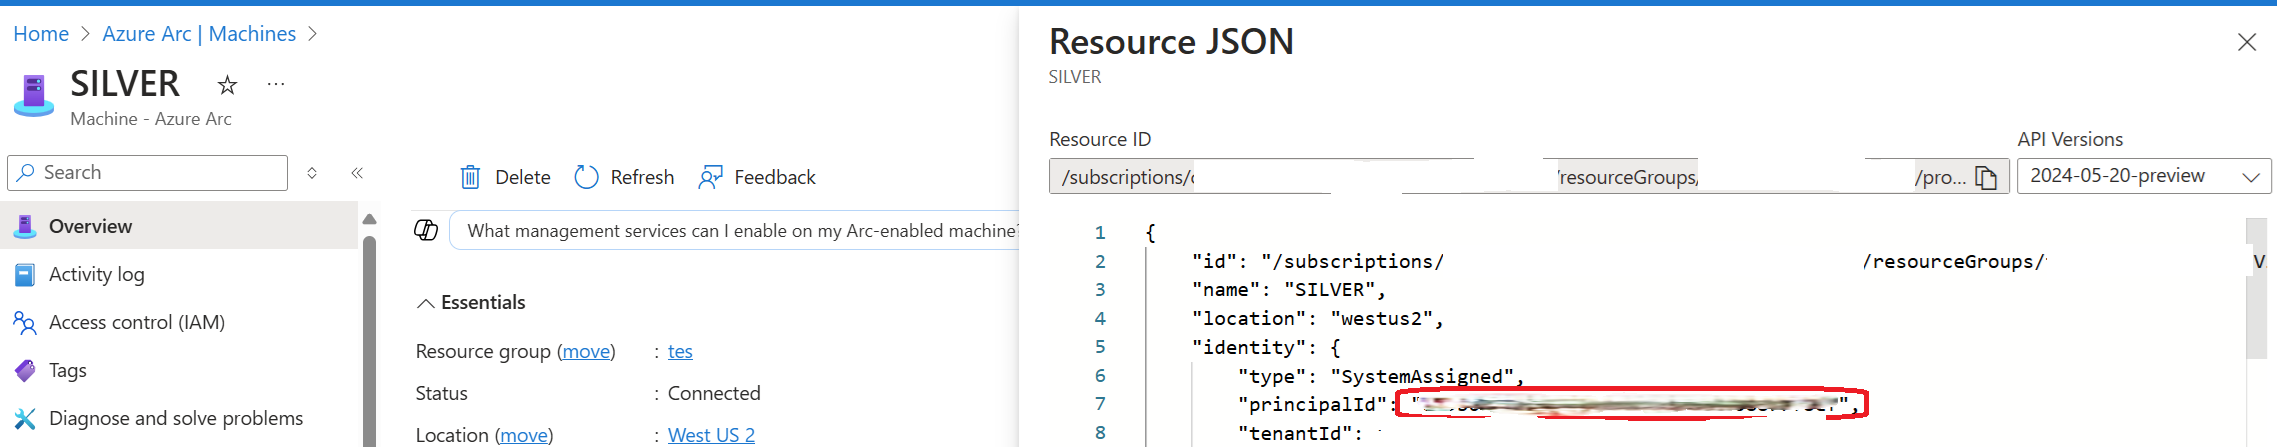2277x447 pixels.
Task: Collapse the sidebar with double chevron
Action: click(357, 173)
